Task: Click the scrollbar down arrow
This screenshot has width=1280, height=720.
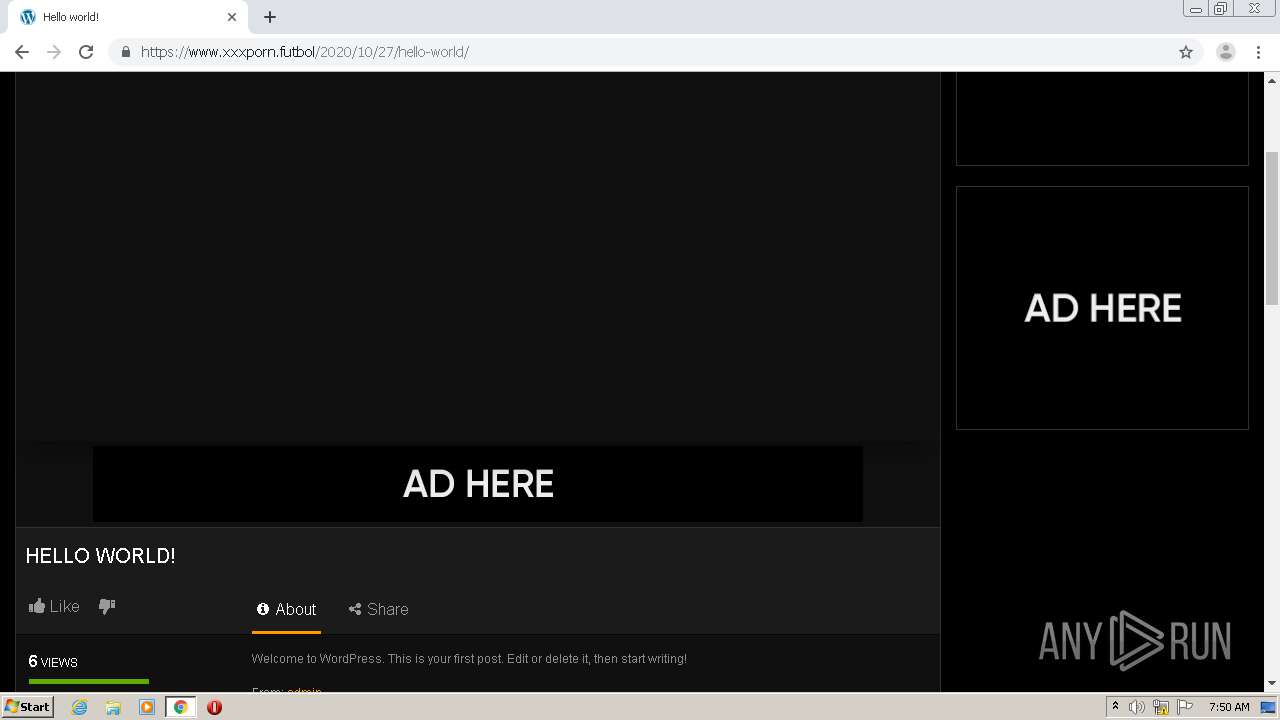Action: click(x=1272, y=684)
